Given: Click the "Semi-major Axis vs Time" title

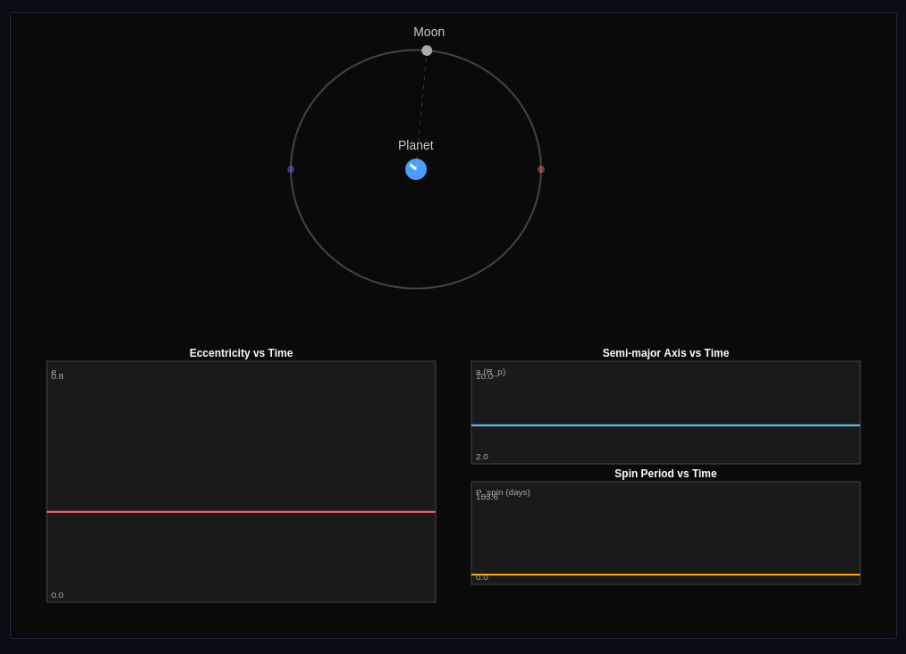Looking at the screenshot, I should point(665,353).
